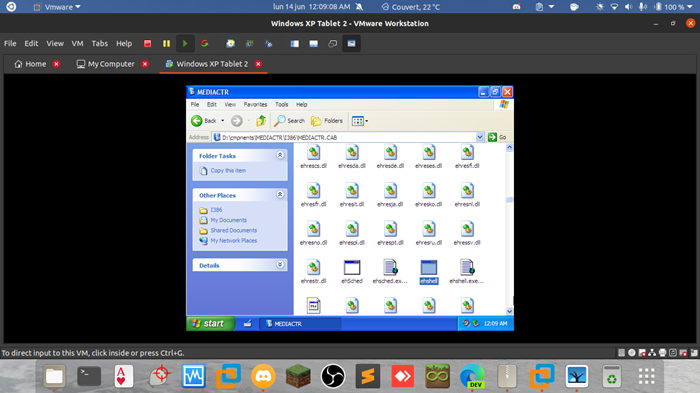Launch Sublime Text from the dock
The width and height of the screenshot is (700, 393).
(x=368, y=376)
